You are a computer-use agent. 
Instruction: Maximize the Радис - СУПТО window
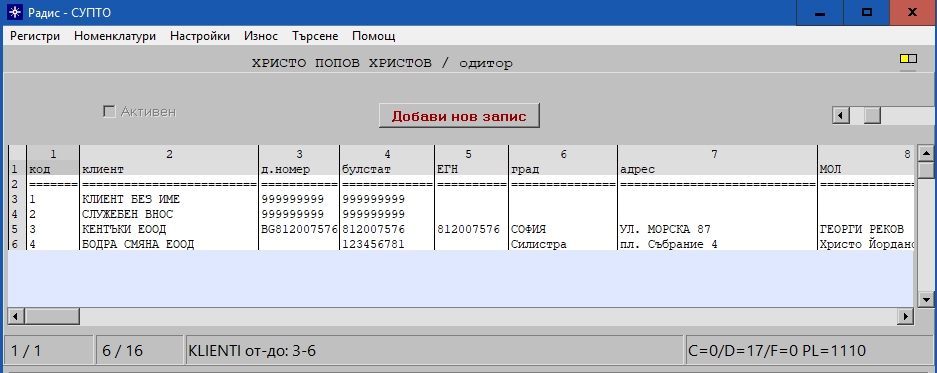click(x=866, y=13)
